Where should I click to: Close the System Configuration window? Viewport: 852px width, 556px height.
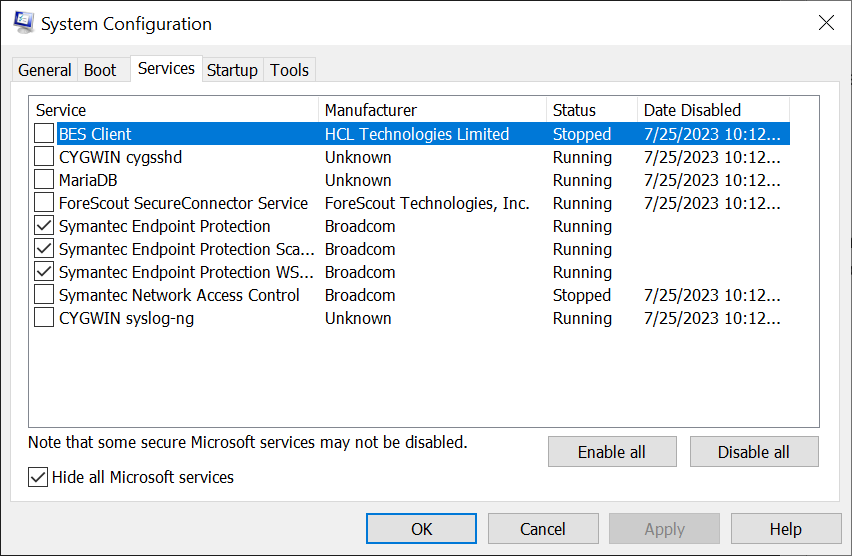pyautogui.click(x=826, y=23)
